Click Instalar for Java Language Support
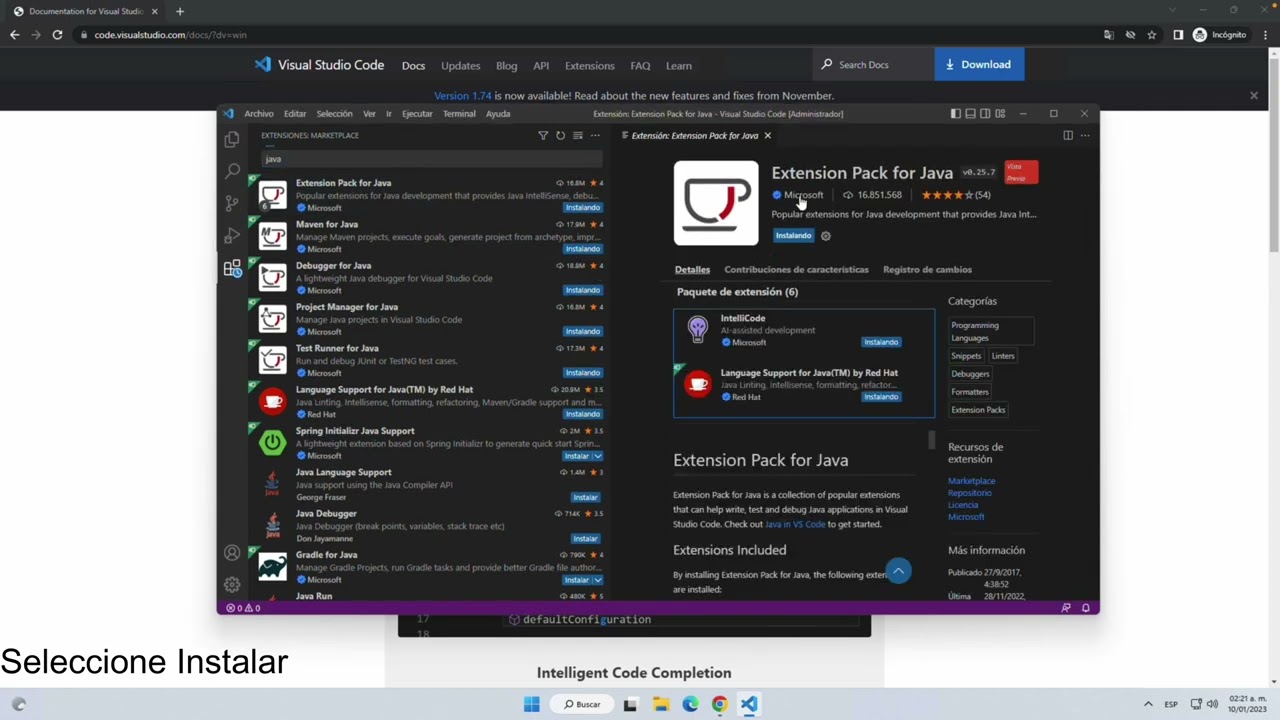The image size is (1280, 720). (x=585, y=497)
